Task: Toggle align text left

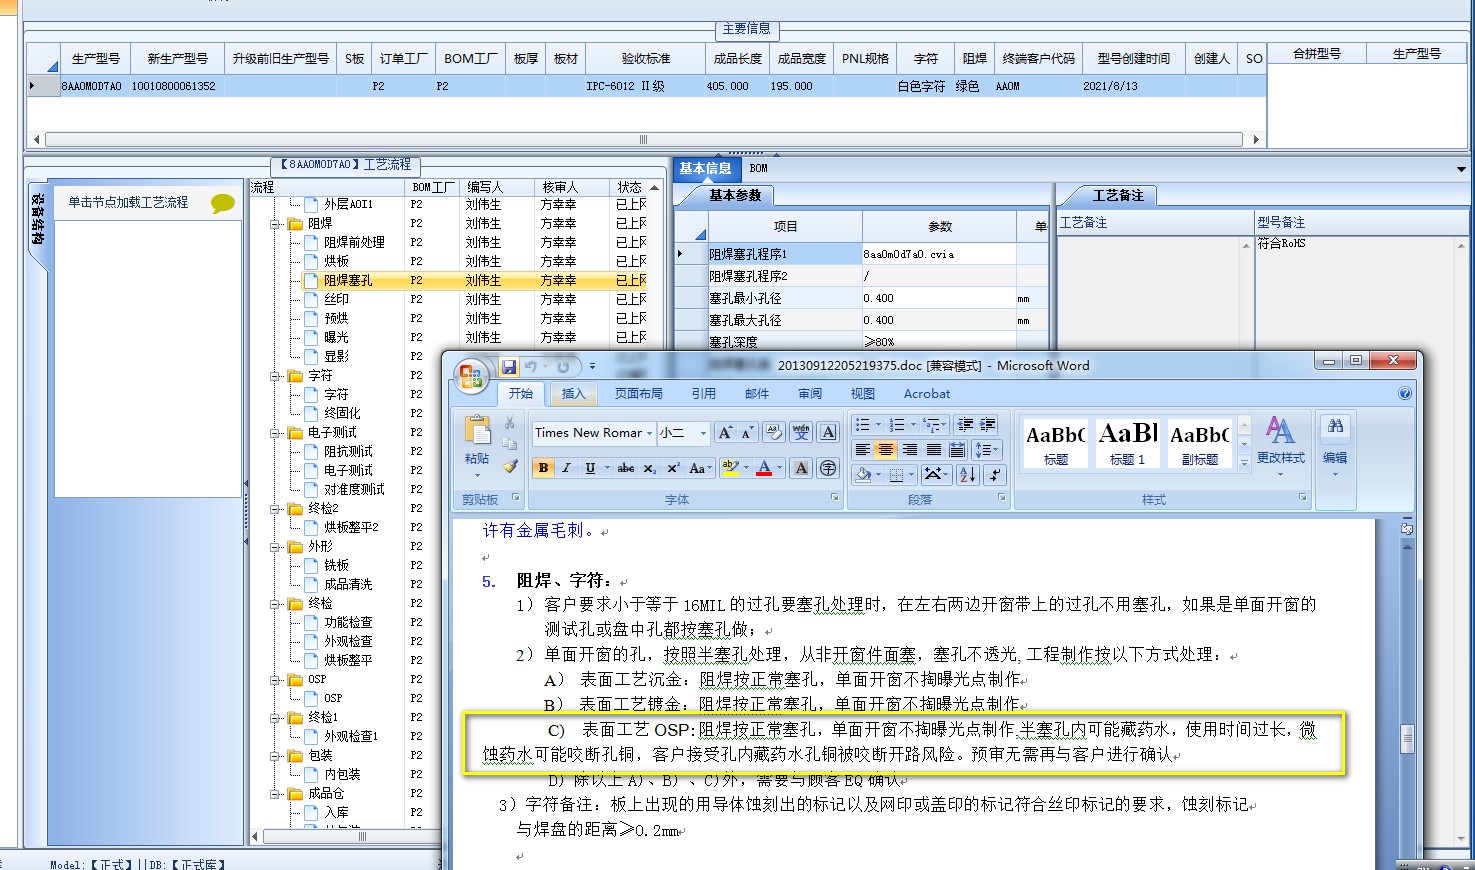Action: coord(863,450)
